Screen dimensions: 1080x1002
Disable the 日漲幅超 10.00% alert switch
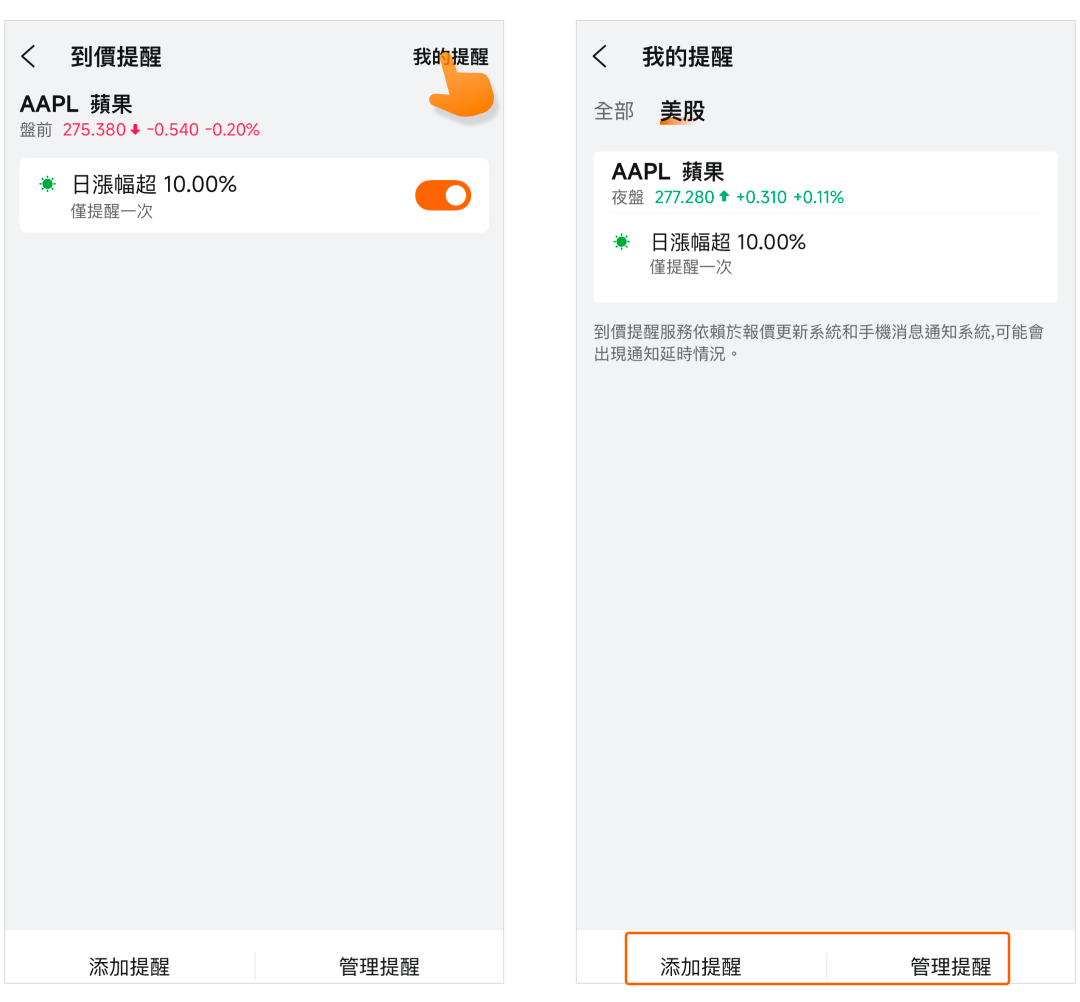[442, 196]
